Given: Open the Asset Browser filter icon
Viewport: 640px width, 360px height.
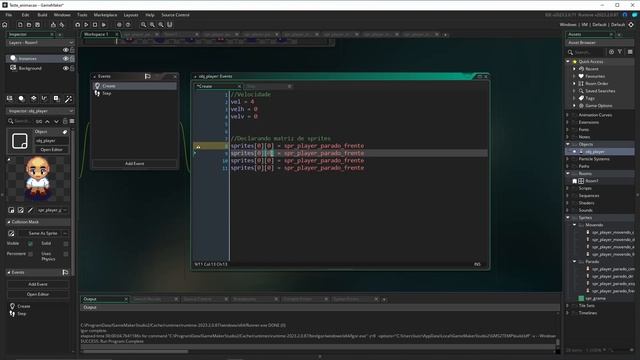Looking at the screenshot, I should pyautogui.click(x=620, y=52).
